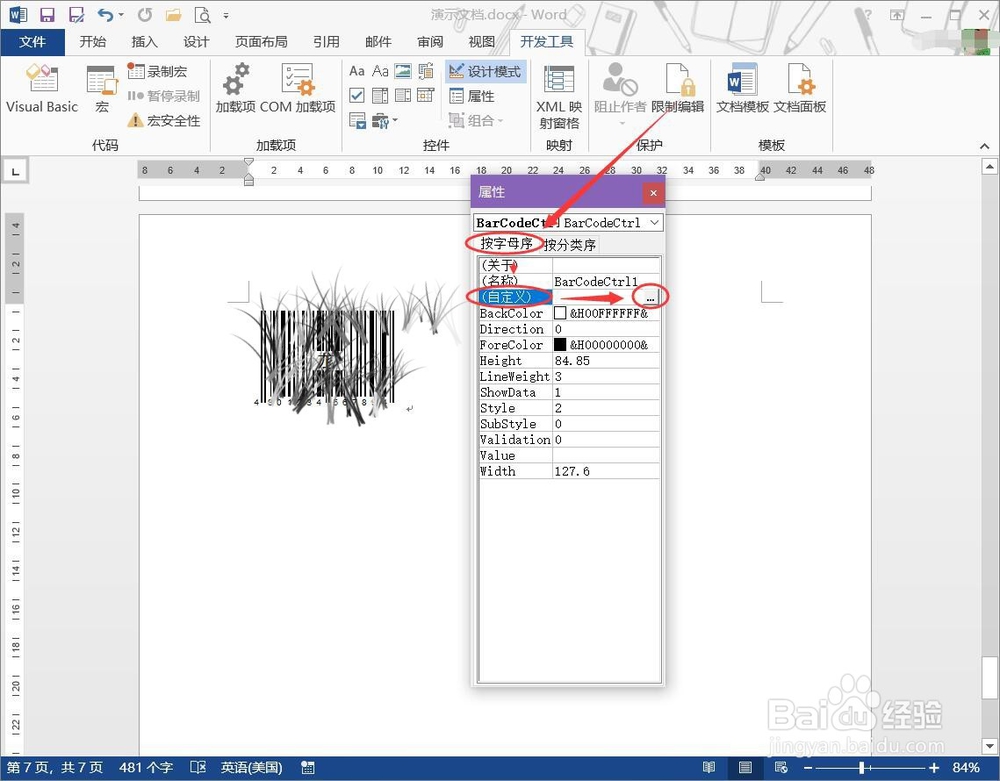Insert Drop-Down List content control
Viewport: 1000px width, 781px height.
click(x=403, y=96)
